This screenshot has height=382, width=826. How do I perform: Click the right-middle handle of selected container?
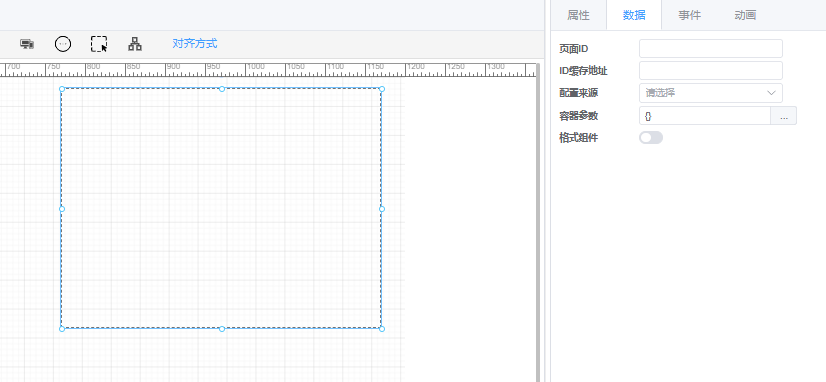point(382,209)
